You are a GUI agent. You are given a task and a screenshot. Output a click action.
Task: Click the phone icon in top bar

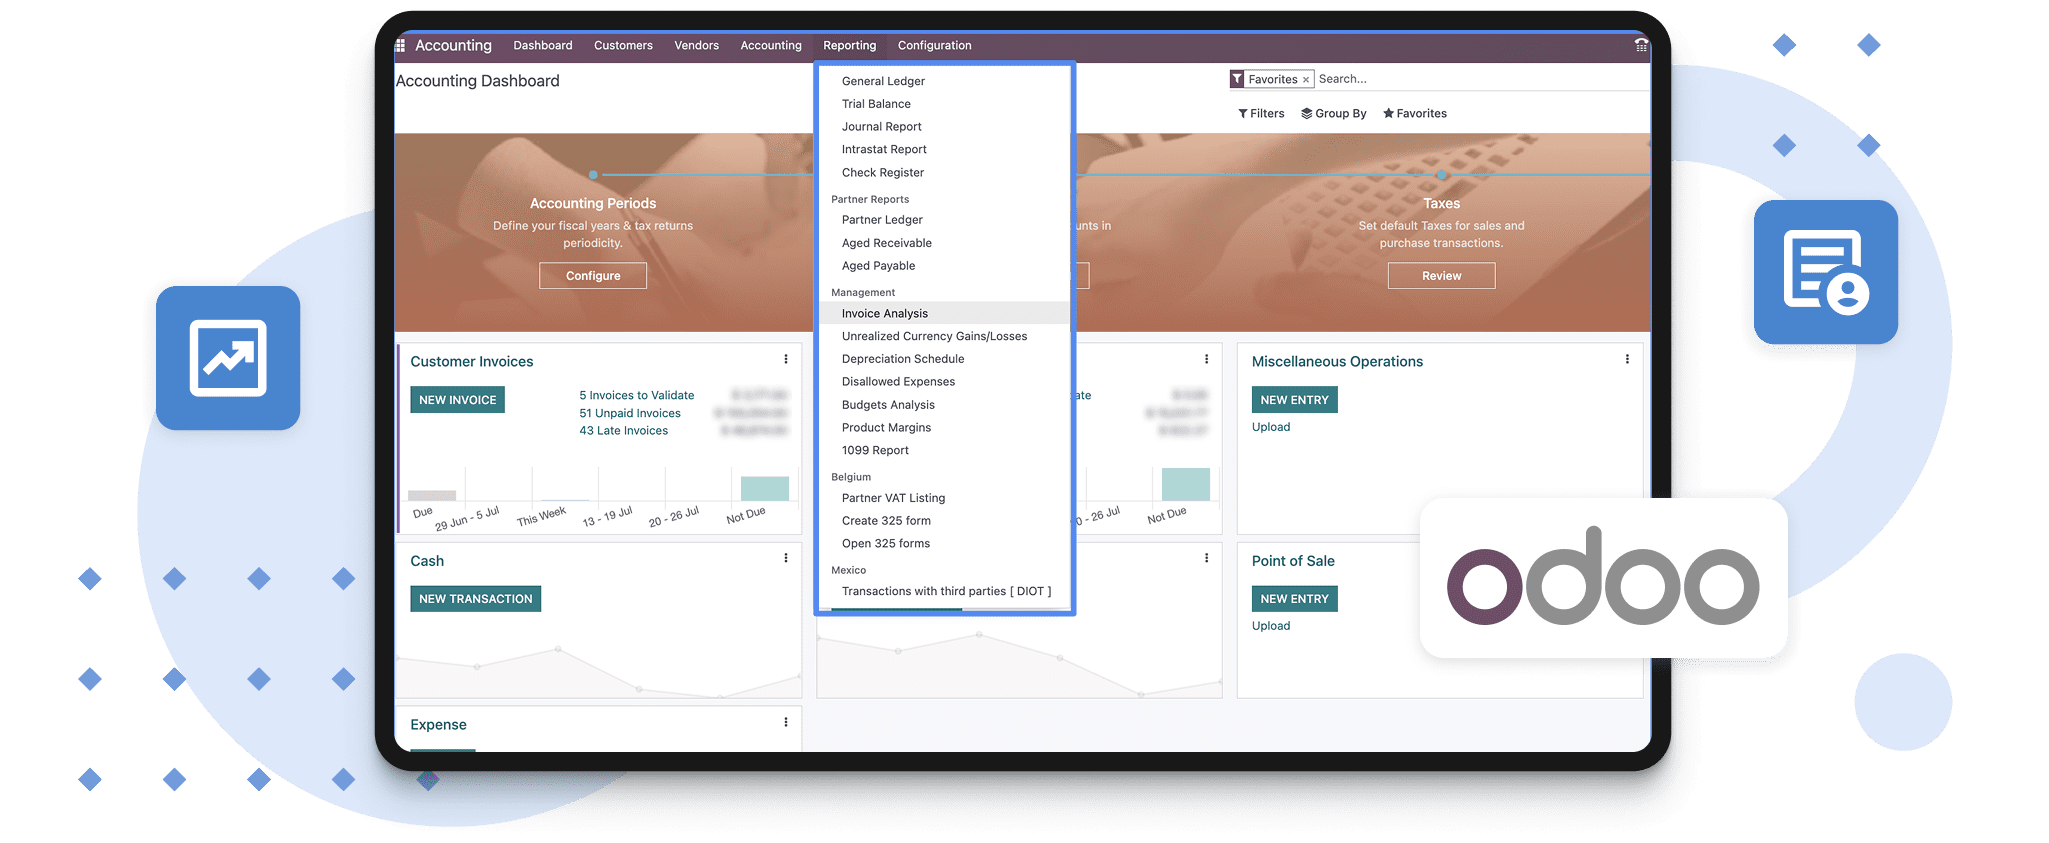[1640, 45]
